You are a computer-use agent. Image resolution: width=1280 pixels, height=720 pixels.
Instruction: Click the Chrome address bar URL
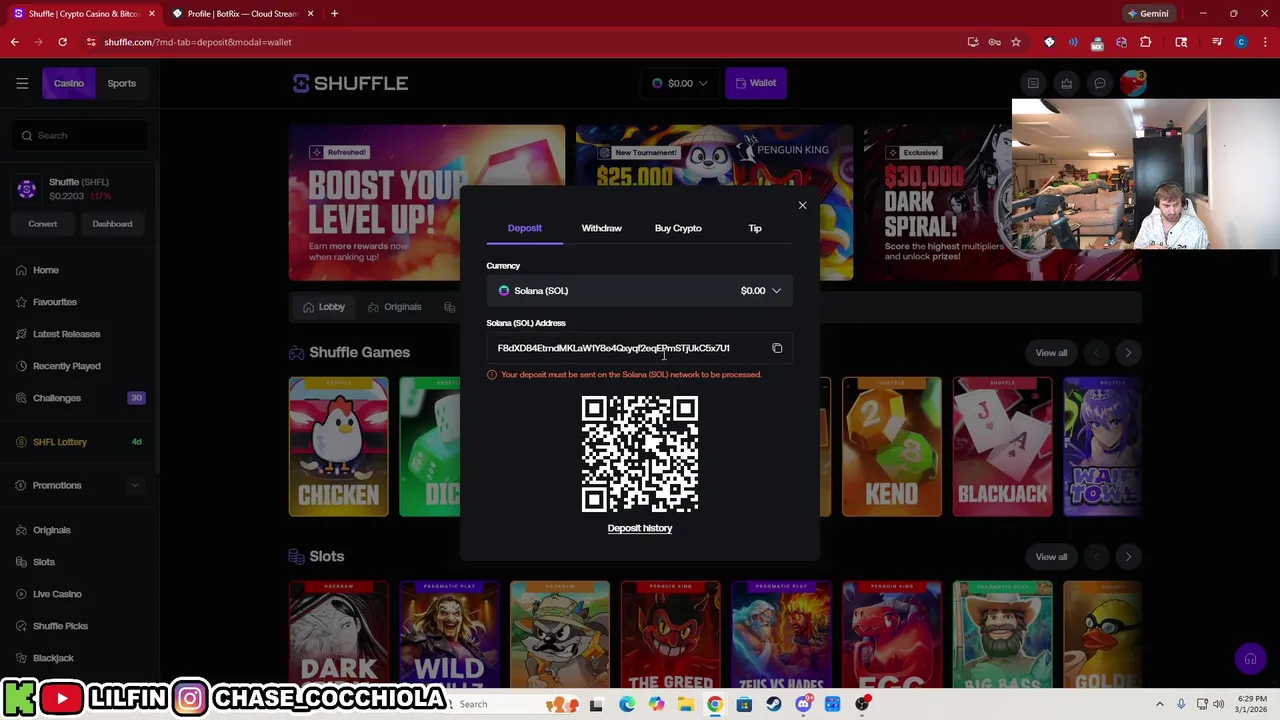click(197, 42)
